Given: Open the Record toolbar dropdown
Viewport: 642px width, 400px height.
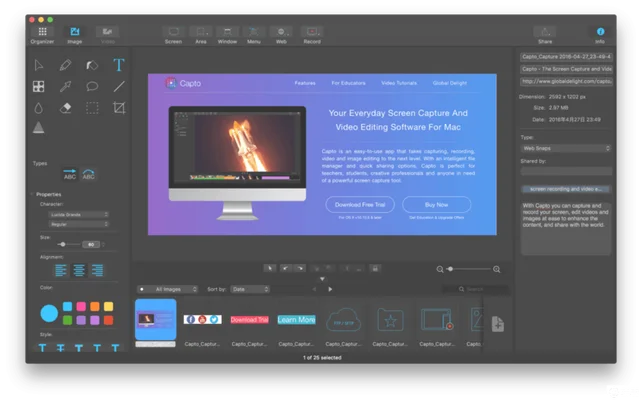Looking at the screenshot, I should pos(312,32).
